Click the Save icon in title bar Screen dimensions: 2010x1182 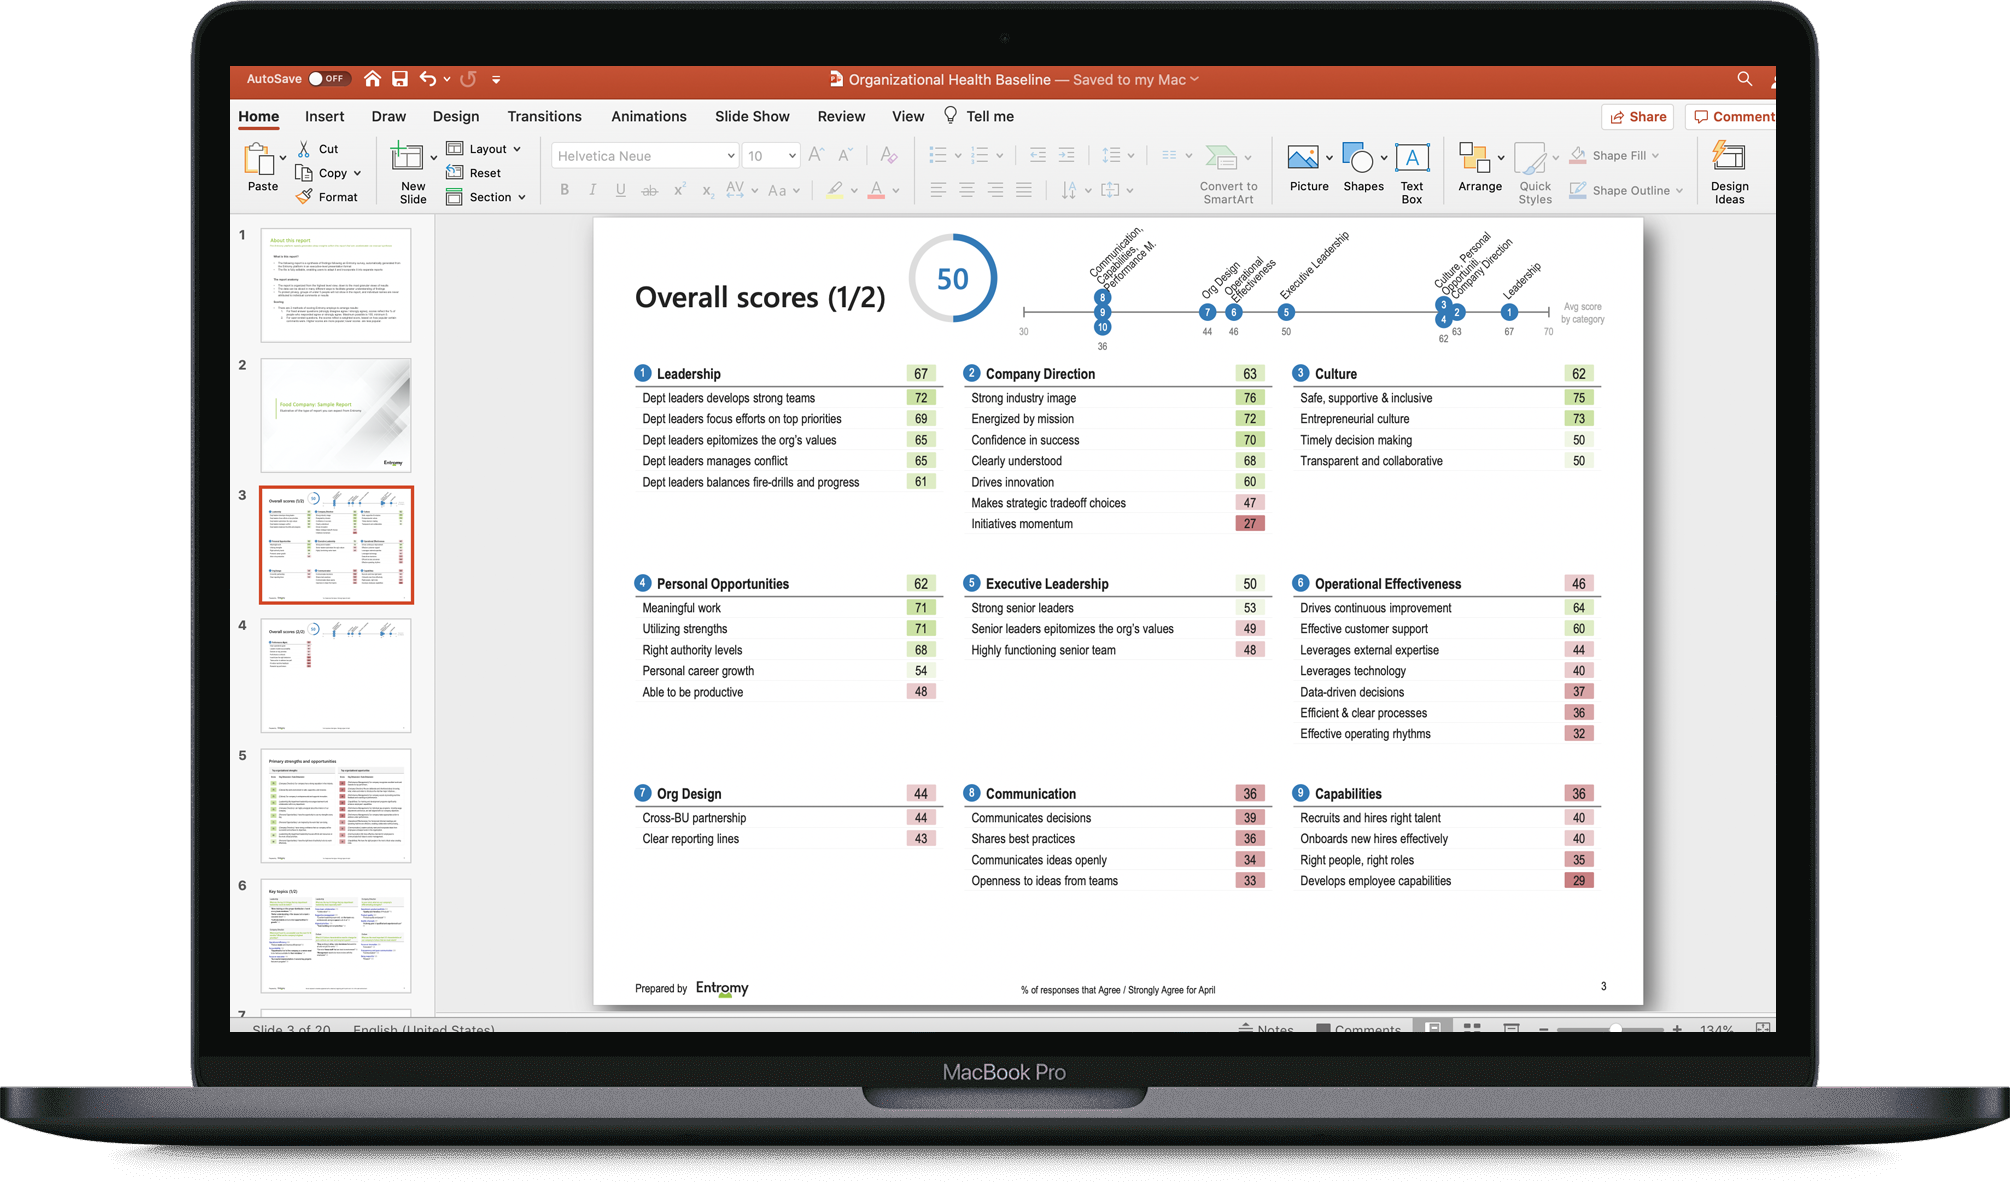[x=400, y=79]
